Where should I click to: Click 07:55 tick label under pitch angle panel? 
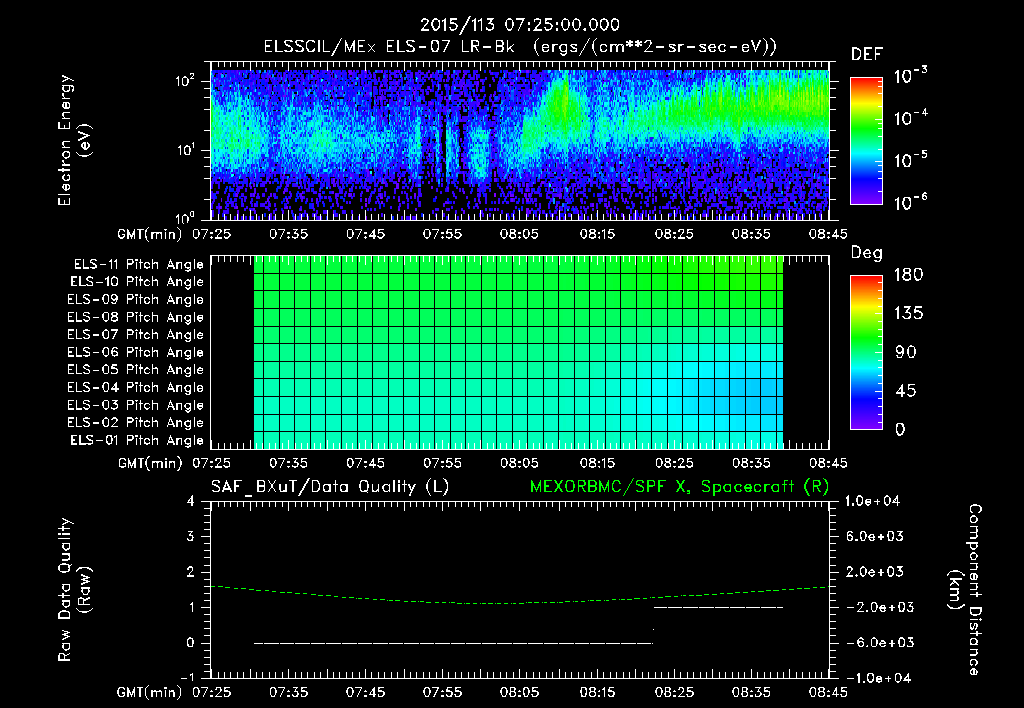[442, 463]
